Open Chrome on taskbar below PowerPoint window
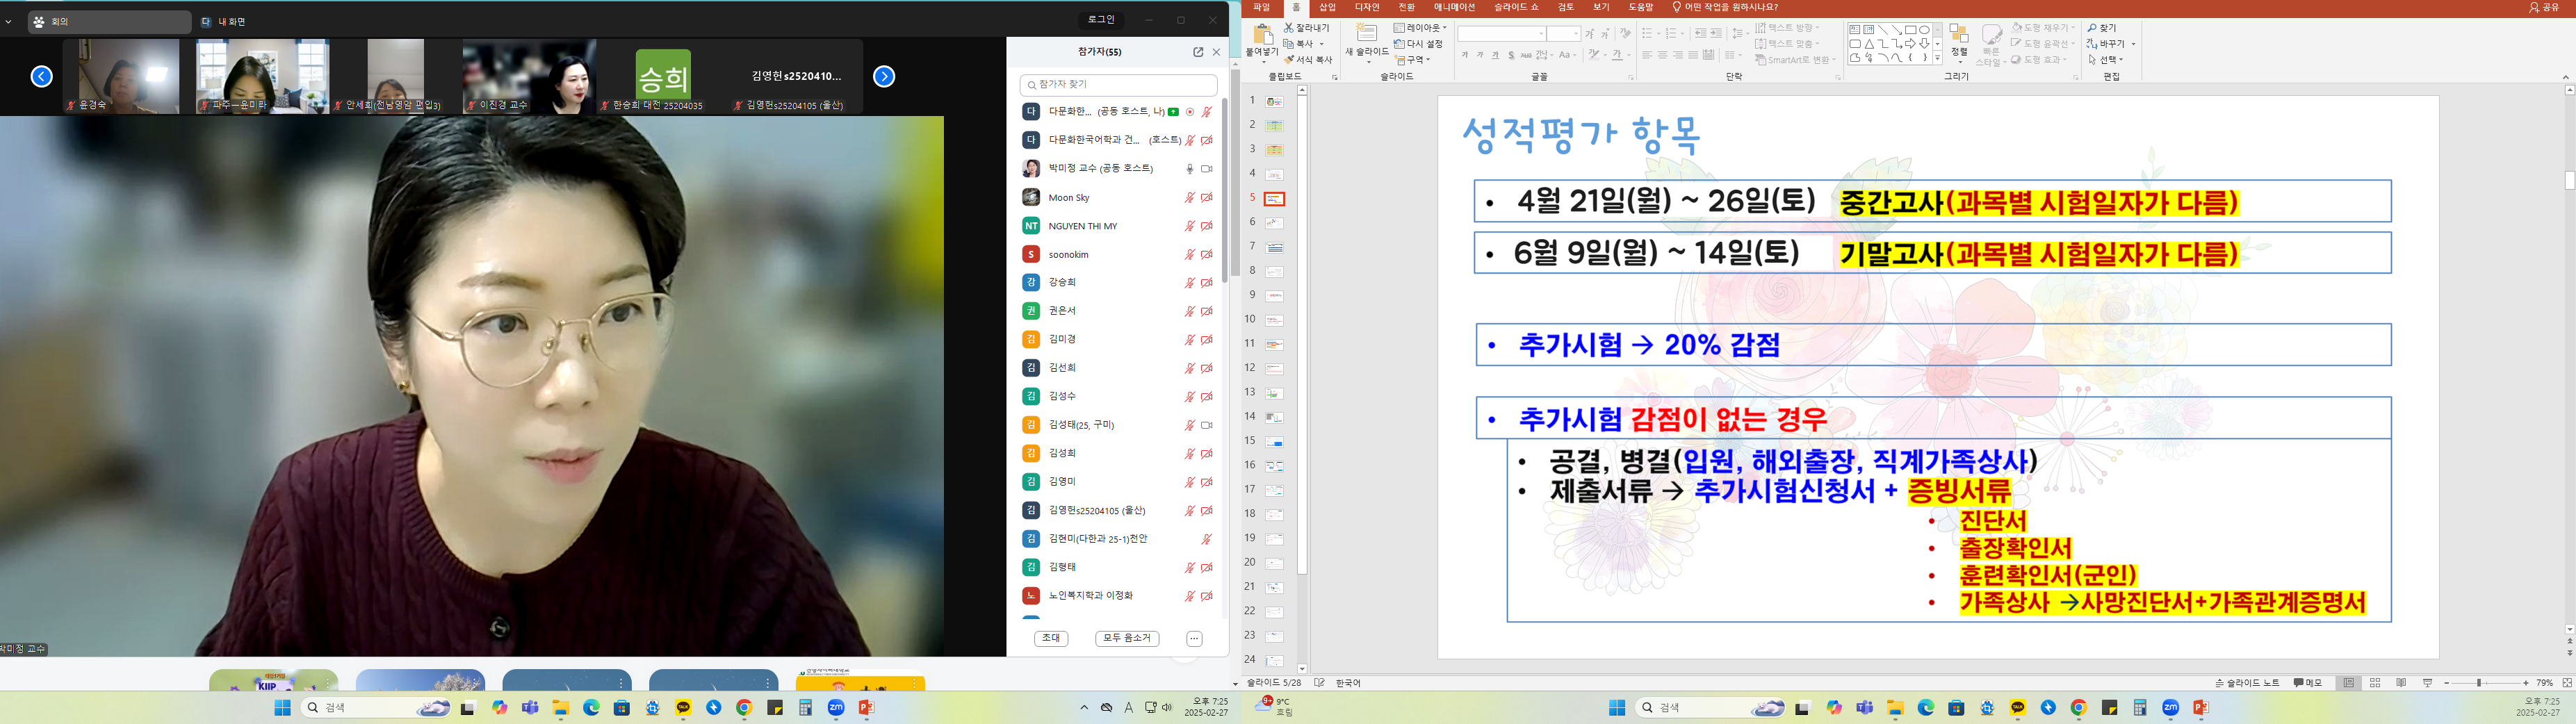 (x=2079, y=708)
